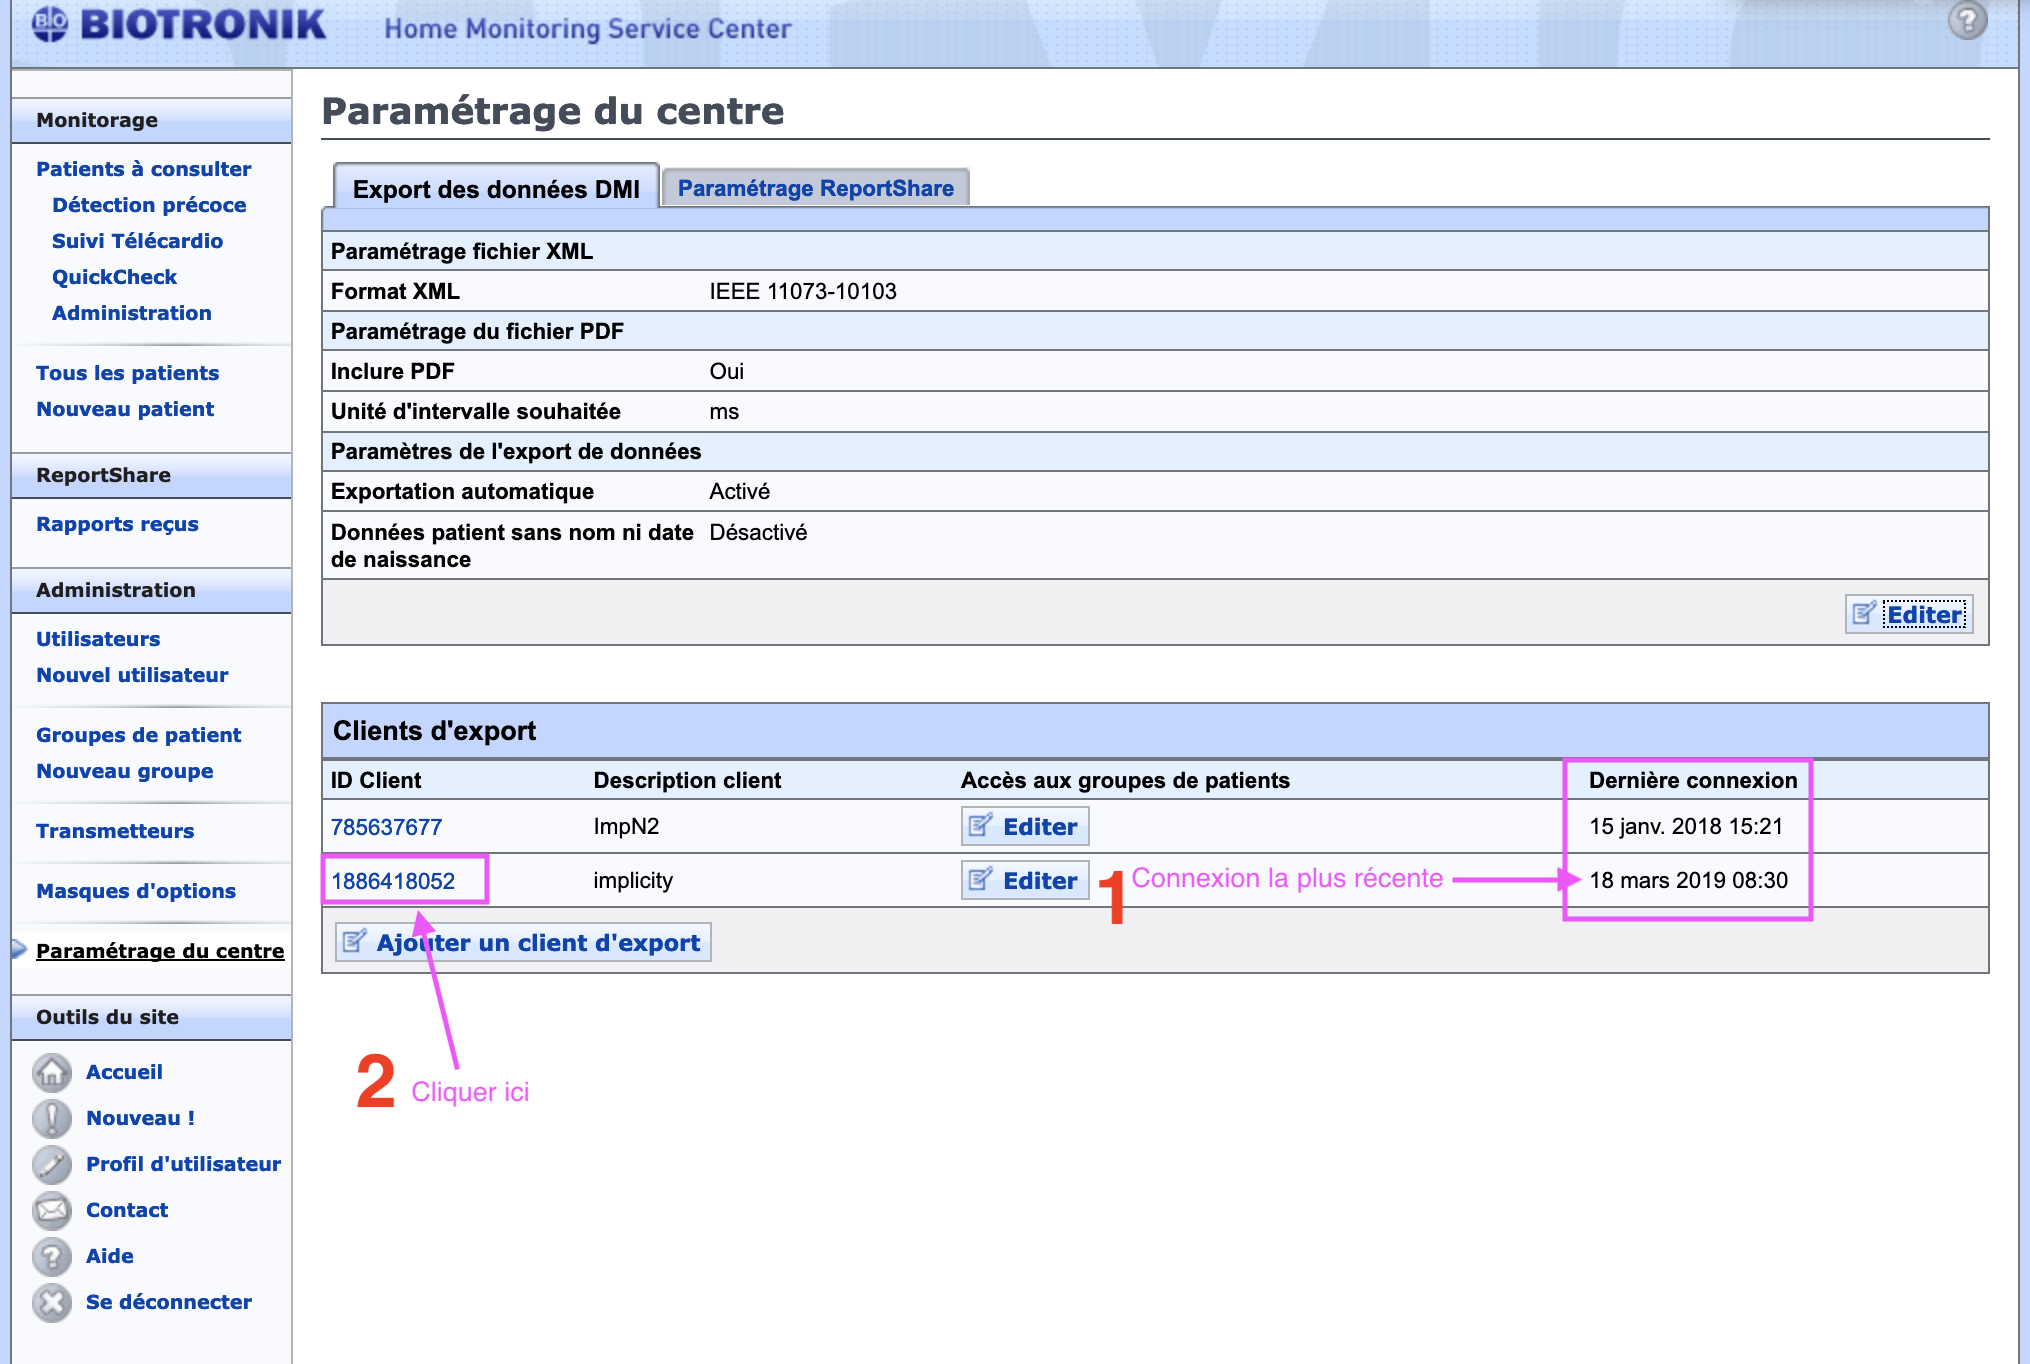
Task: Click the Outils du site header
Action: (151, 1017)
